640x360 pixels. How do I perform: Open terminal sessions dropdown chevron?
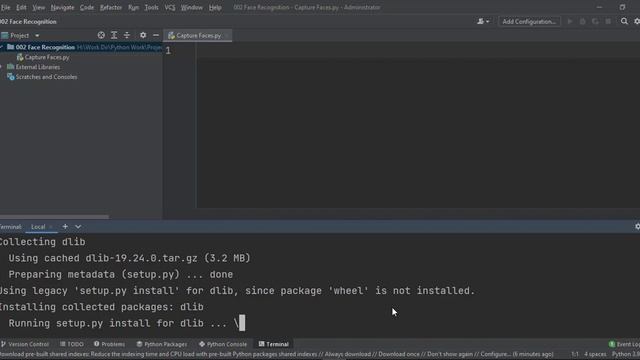[x=78, y=227]
